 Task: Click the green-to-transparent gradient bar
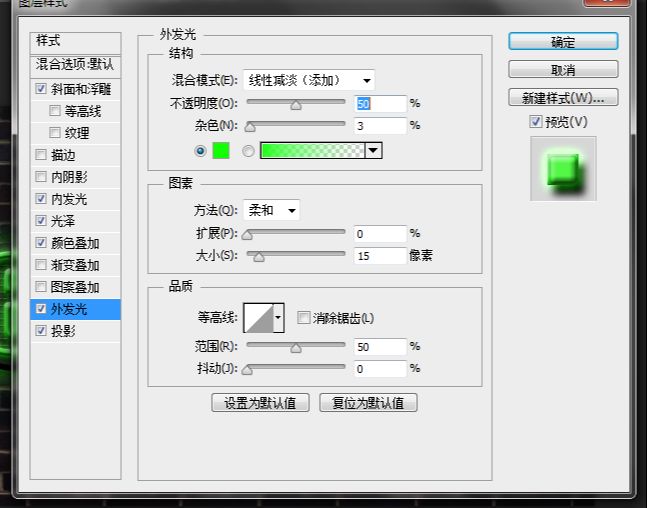click(x=313, y=151)
